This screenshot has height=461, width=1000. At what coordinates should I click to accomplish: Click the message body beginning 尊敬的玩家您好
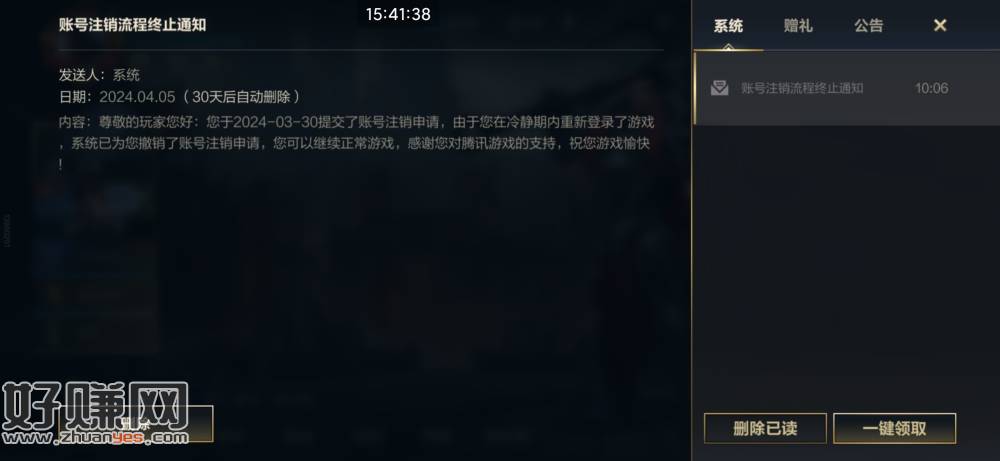click(x=357, y=143)
